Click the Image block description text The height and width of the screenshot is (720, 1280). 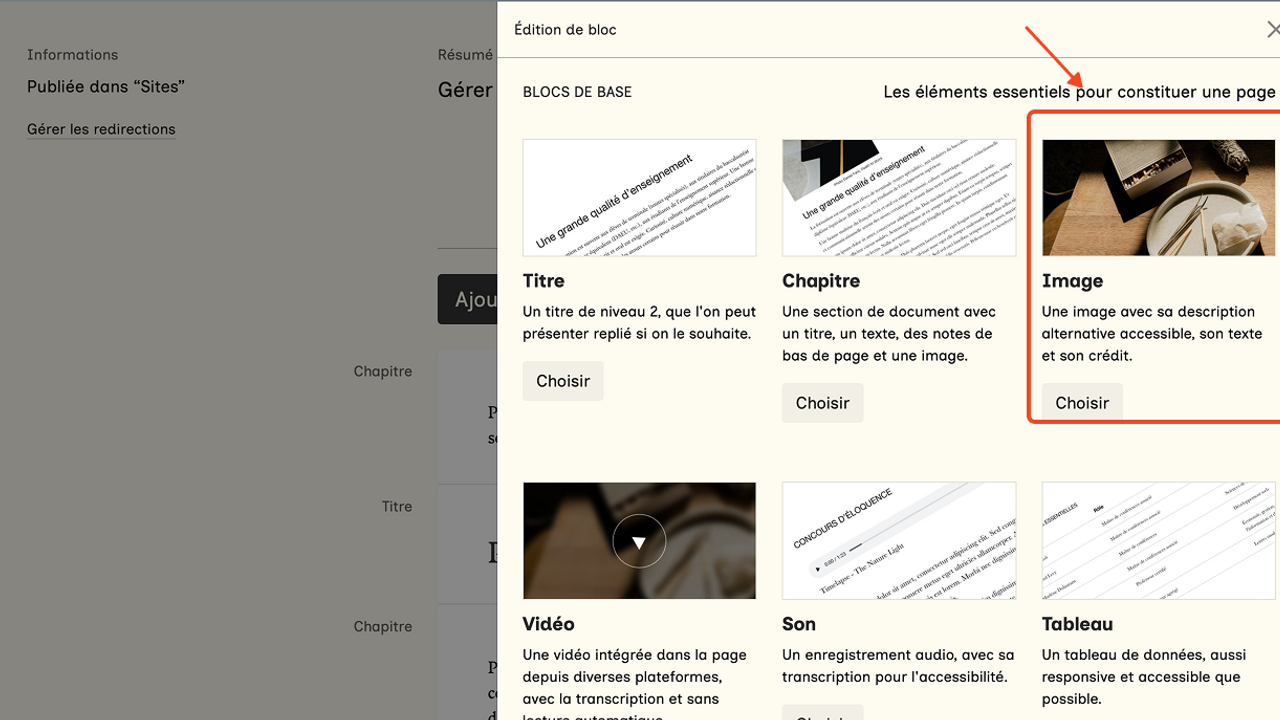tap(1151, 334)
